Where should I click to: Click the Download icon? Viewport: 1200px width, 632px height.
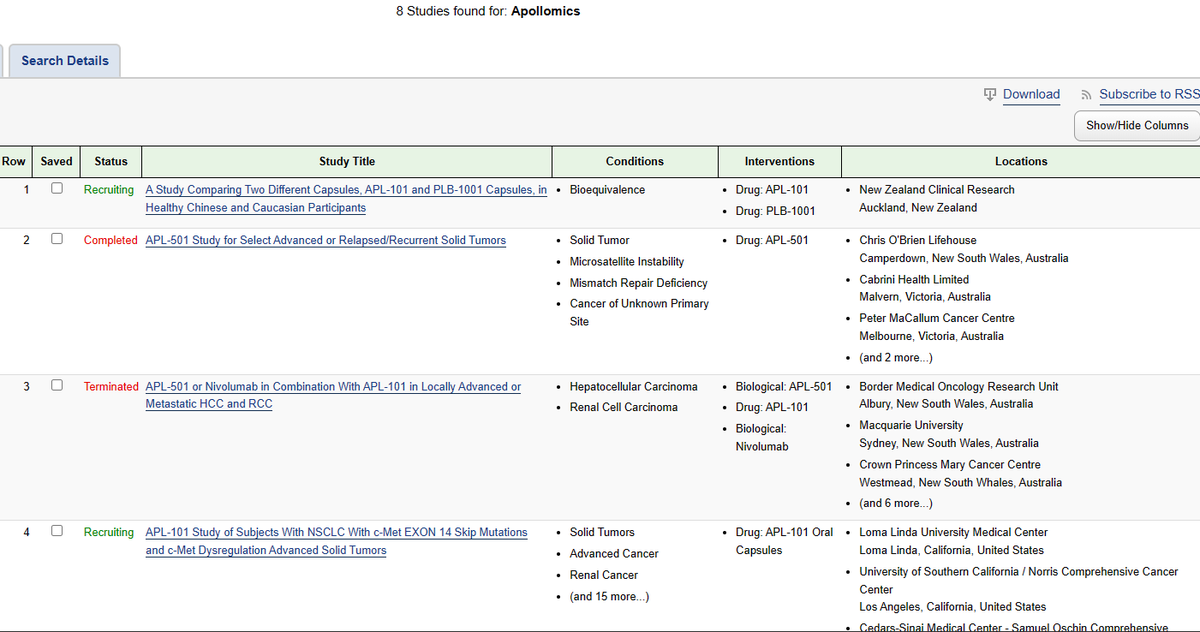click(990, 94)
